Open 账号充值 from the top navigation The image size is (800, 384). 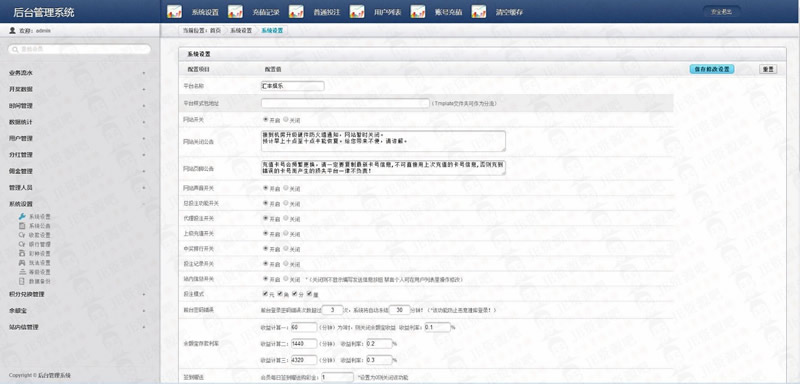pos(448,12)
